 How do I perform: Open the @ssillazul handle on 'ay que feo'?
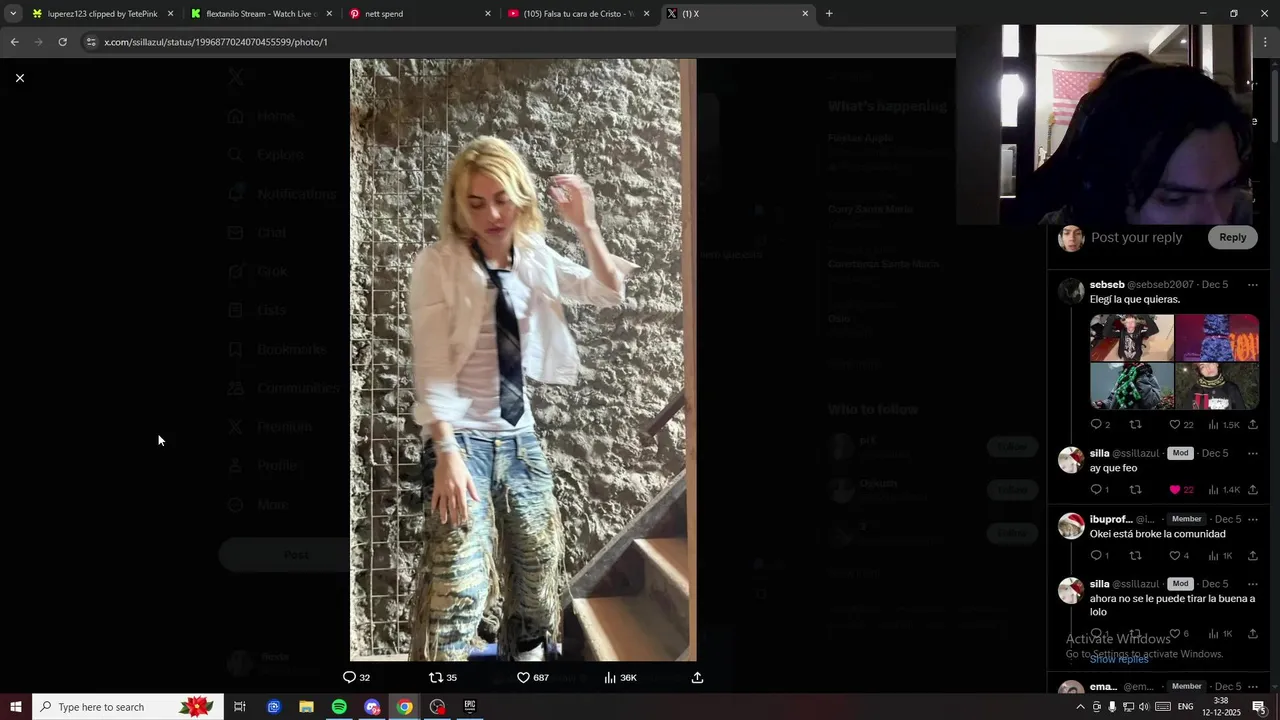pyautogui.click(x=1135, y=453)
